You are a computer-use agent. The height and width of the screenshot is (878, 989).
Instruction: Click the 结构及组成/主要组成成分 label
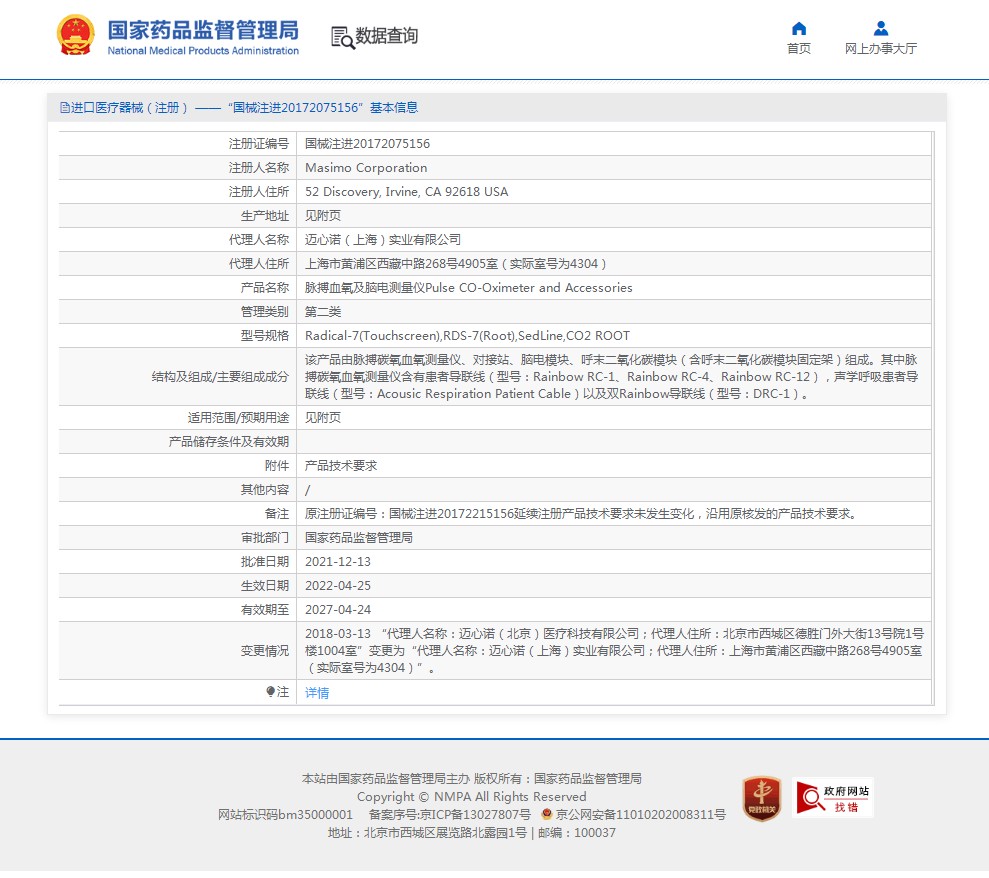[220, 377]
